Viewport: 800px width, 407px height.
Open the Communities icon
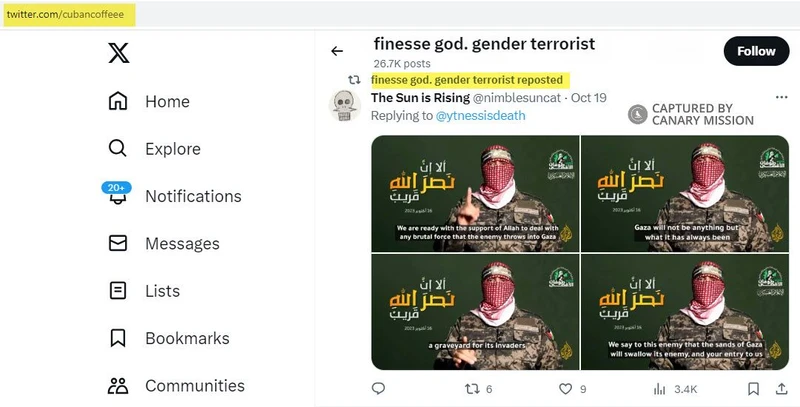(118, 386)
